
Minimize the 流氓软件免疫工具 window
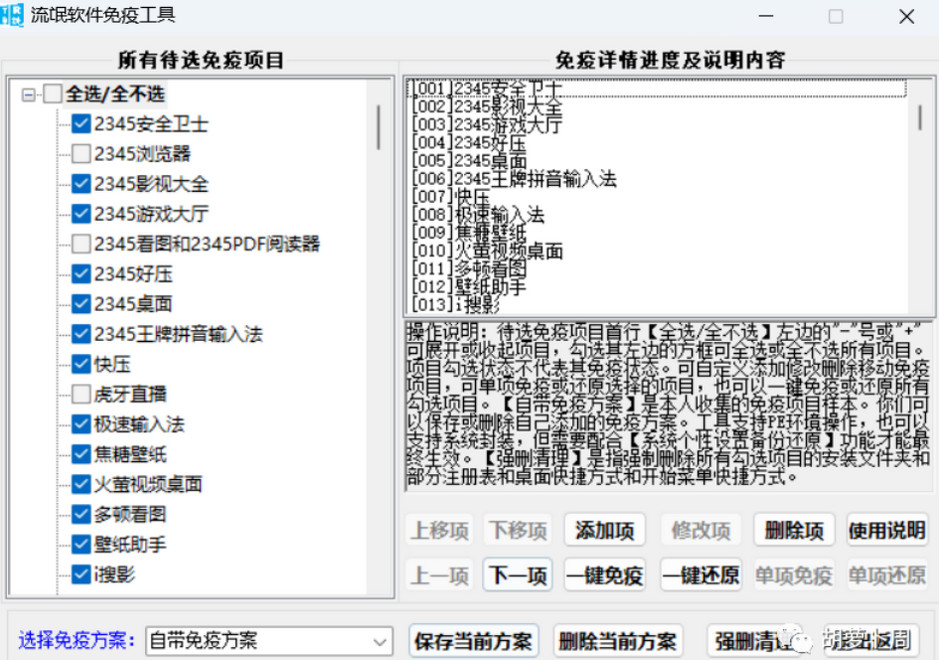[x=766, y=16]
